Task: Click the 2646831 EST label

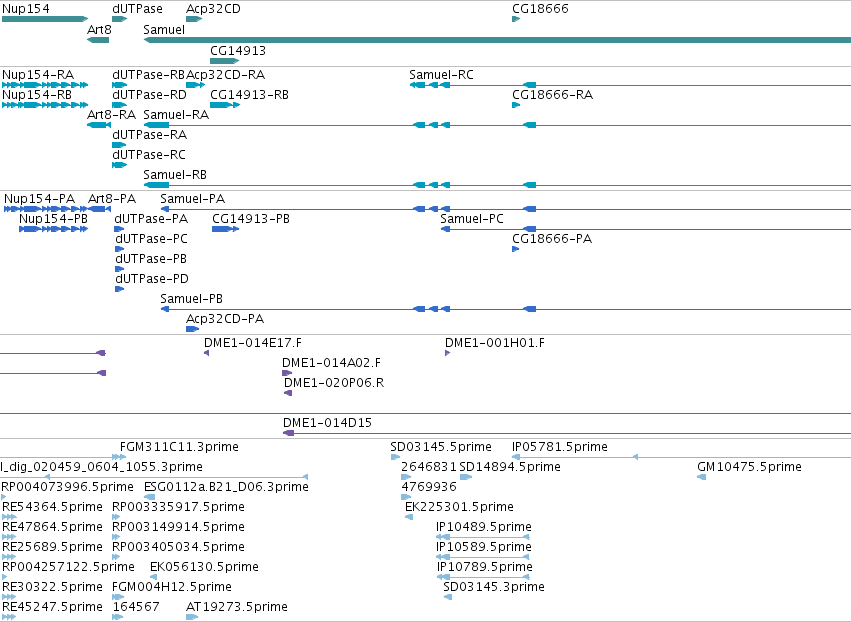Action: point(429,467)
